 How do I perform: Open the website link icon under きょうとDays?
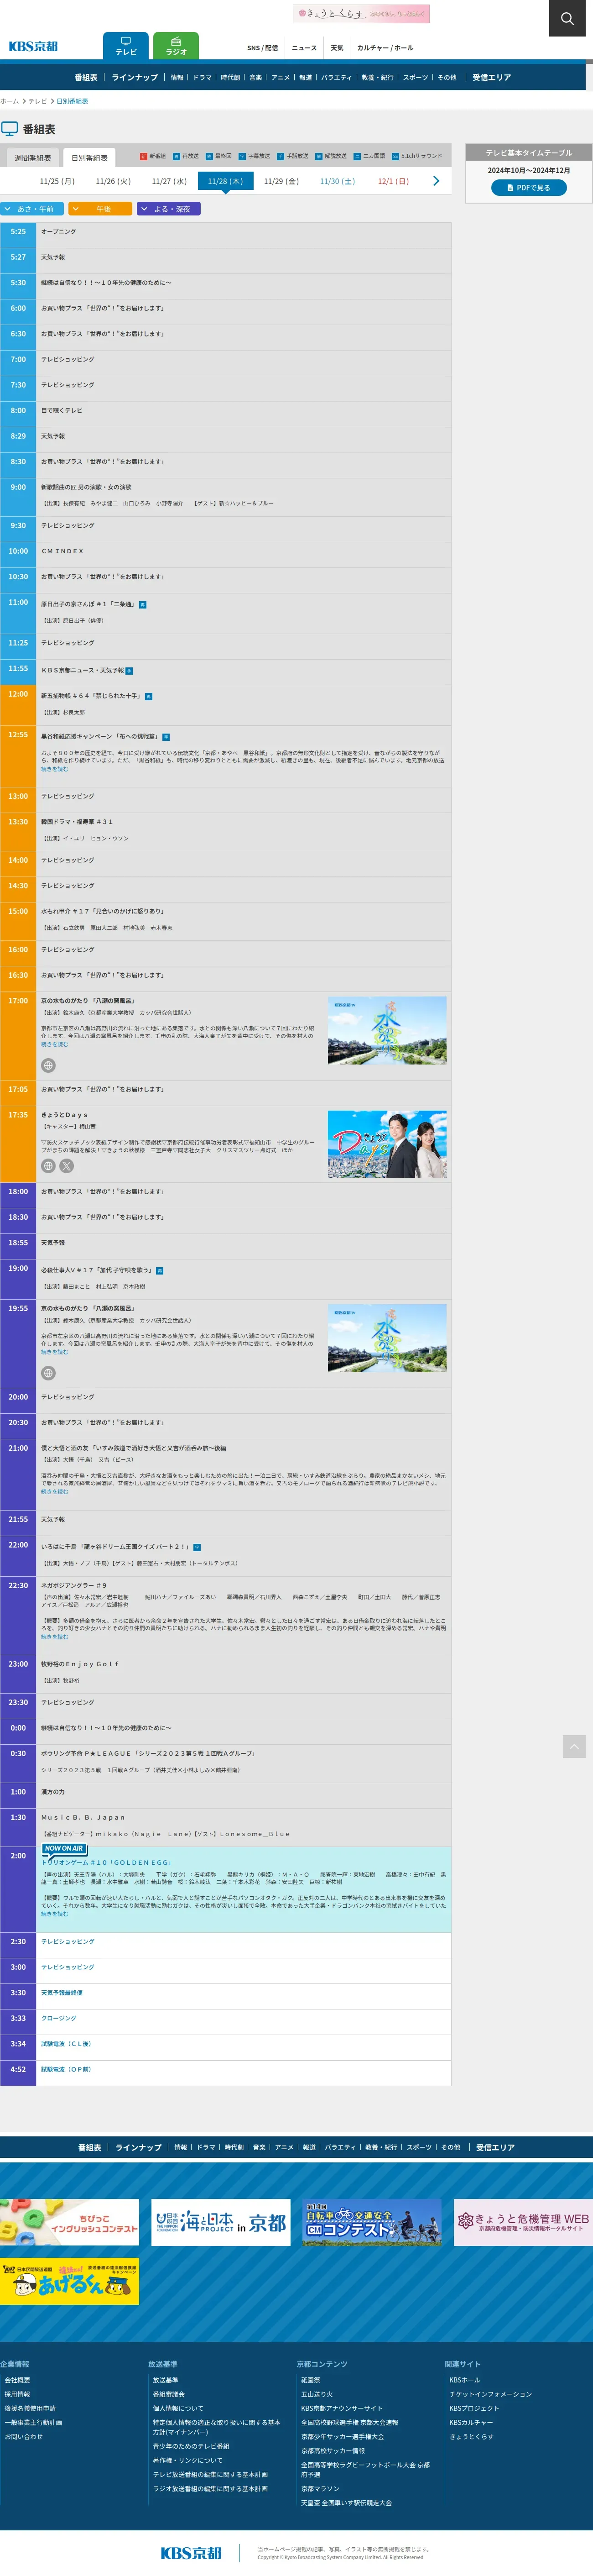tap(48, 1165)
